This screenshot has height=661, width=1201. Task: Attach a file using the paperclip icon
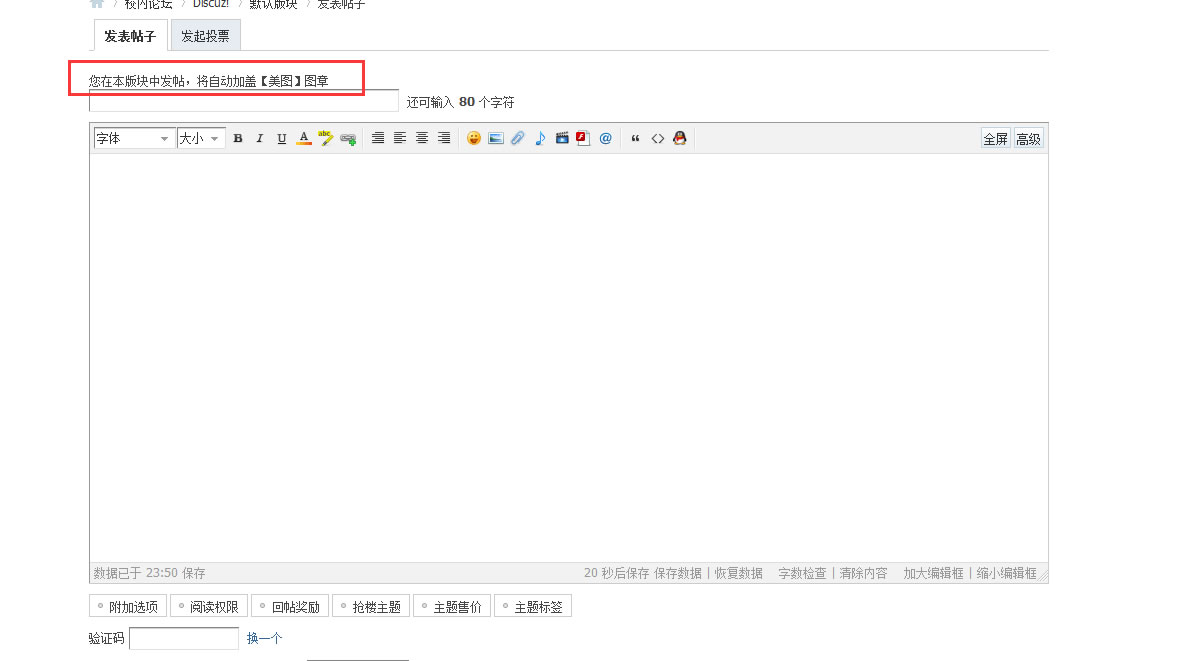click(518, 139)
